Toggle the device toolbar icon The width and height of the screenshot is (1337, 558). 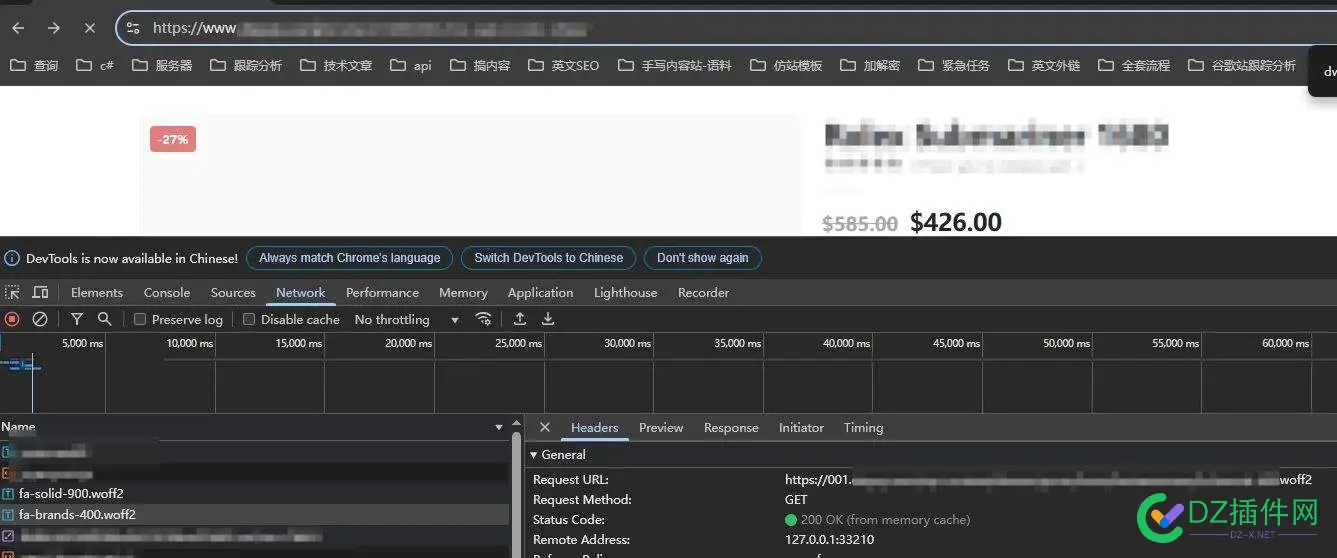(x=40, y=292)
